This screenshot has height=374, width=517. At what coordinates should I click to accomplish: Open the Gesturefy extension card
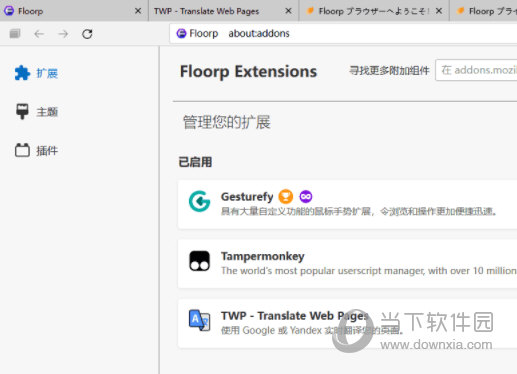point(348,204)
